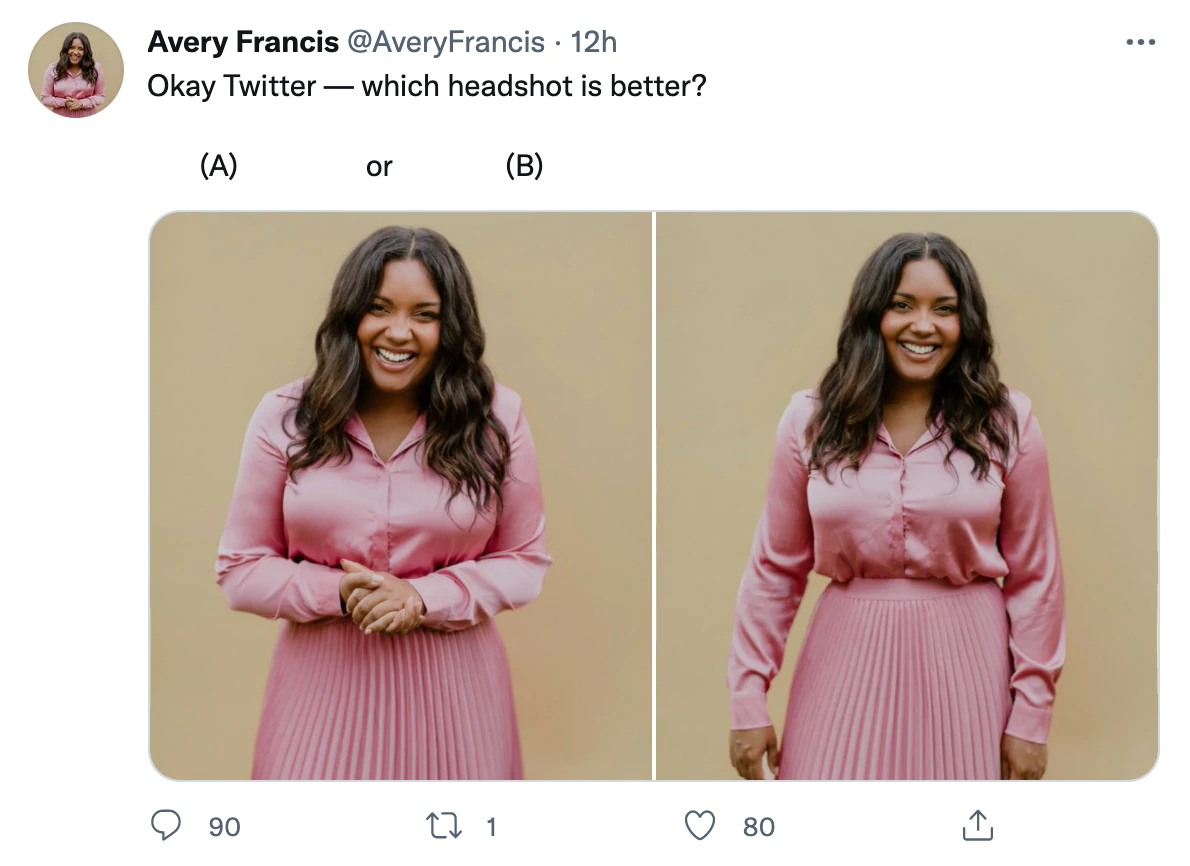Click the 80 likes count
This screenshot has height=866, width=1190.
759,827
